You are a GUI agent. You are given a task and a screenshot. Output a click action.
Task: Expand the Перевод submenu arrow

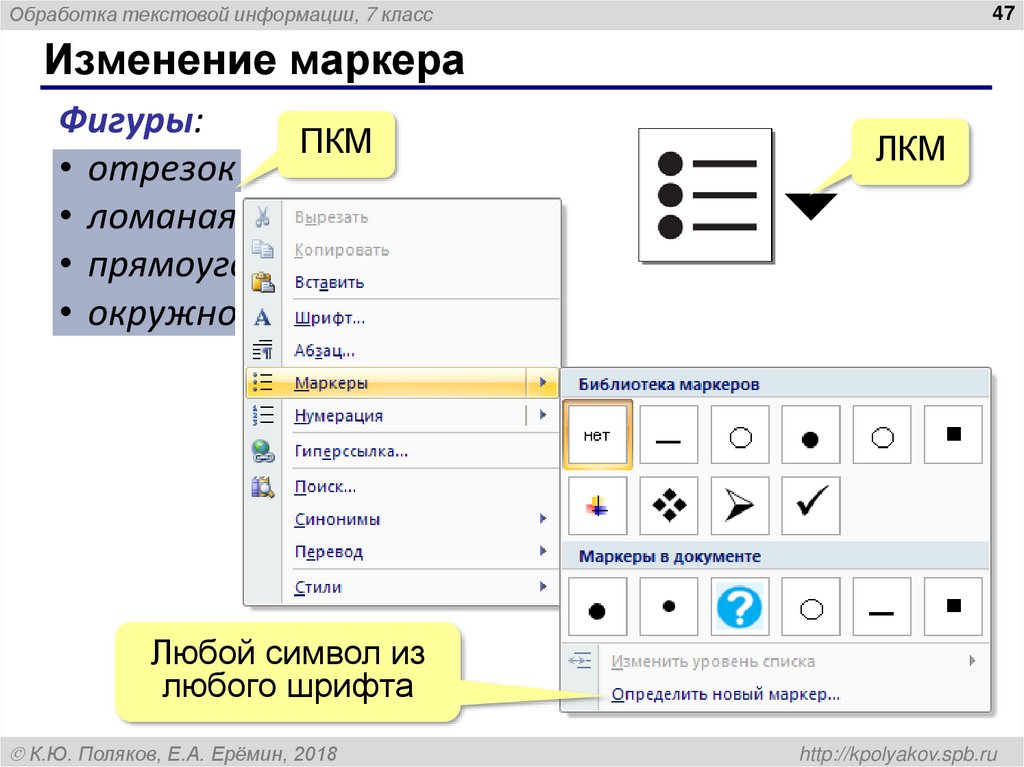tap(543, 551)
